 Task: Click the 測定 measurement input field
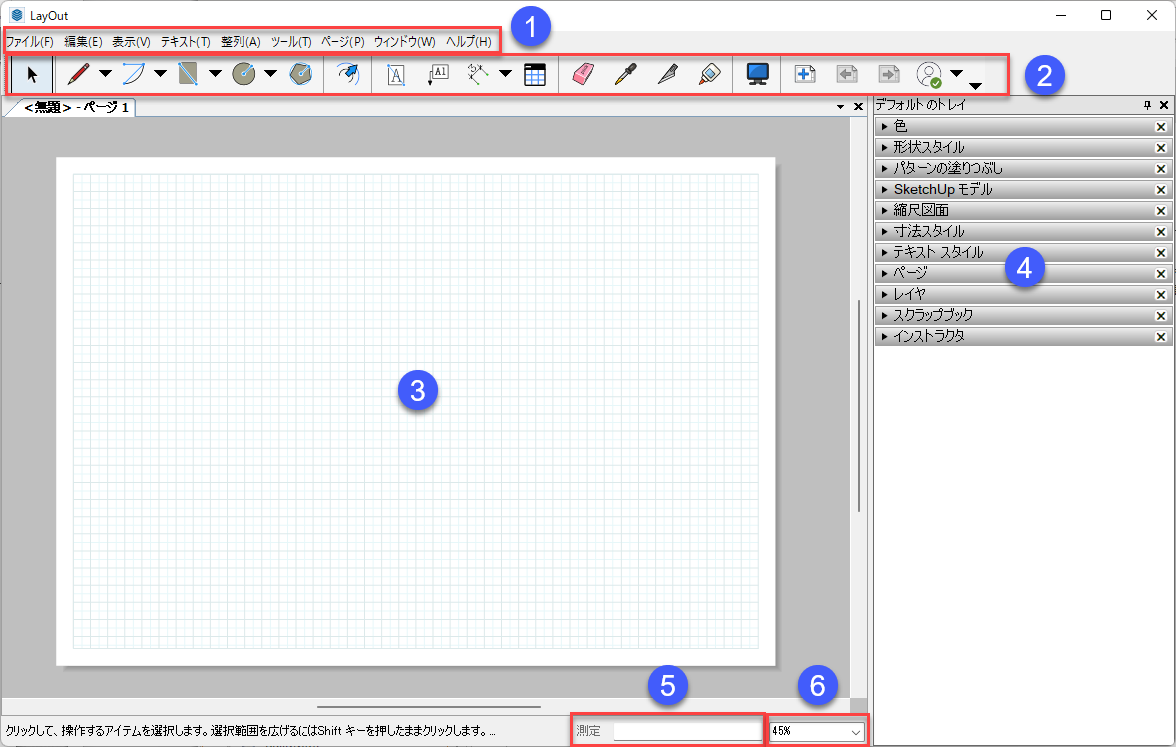(x=687, y=731)
